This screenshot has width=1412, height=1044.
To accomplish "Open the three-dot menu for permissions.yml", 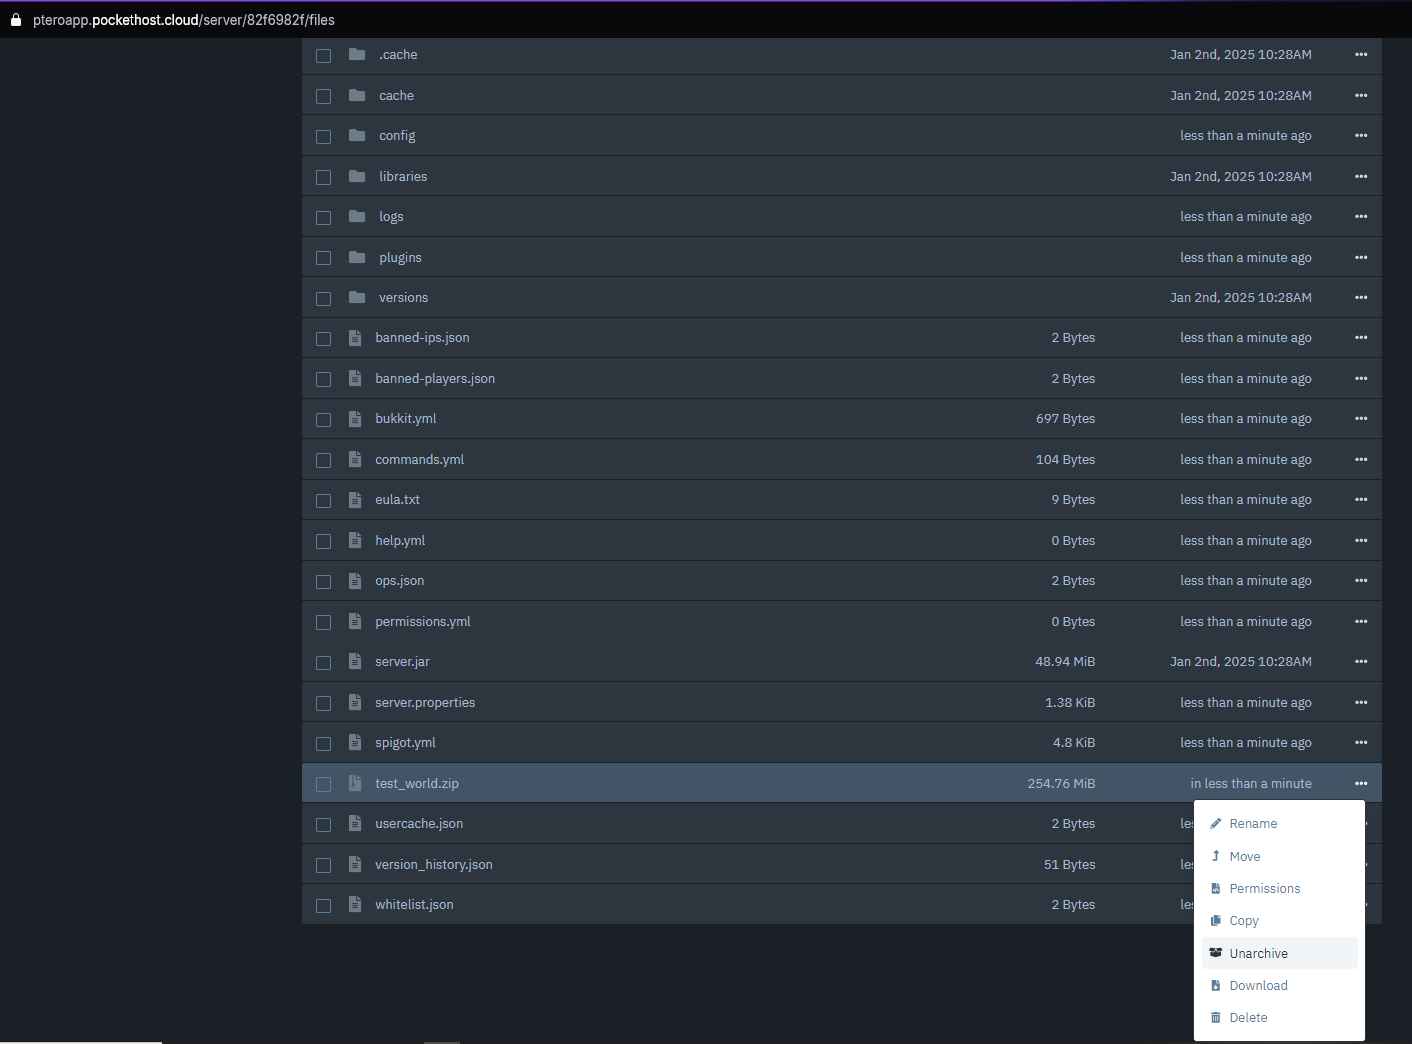I will click(x=1361, y=621).
